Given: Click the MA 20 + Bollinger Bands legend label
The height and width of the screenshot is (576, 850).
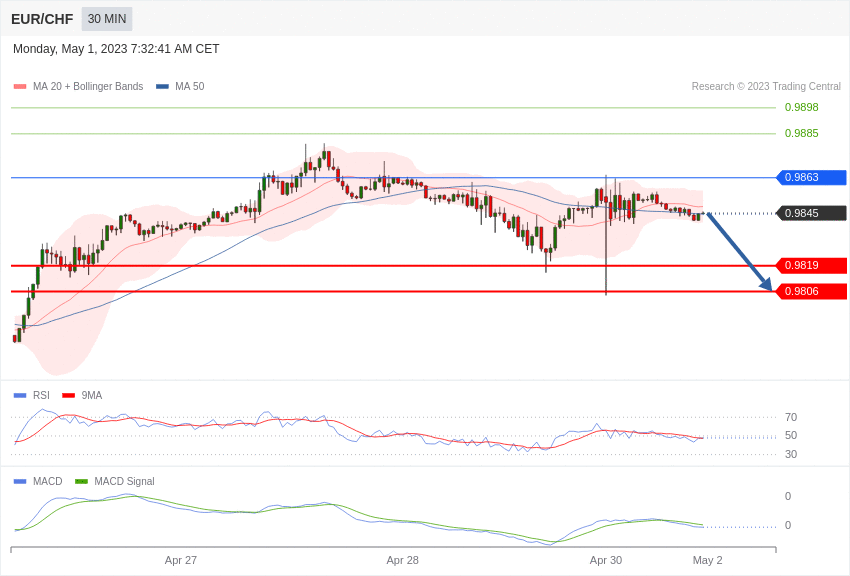Looking at the screenshot, I should click(88, 86).
